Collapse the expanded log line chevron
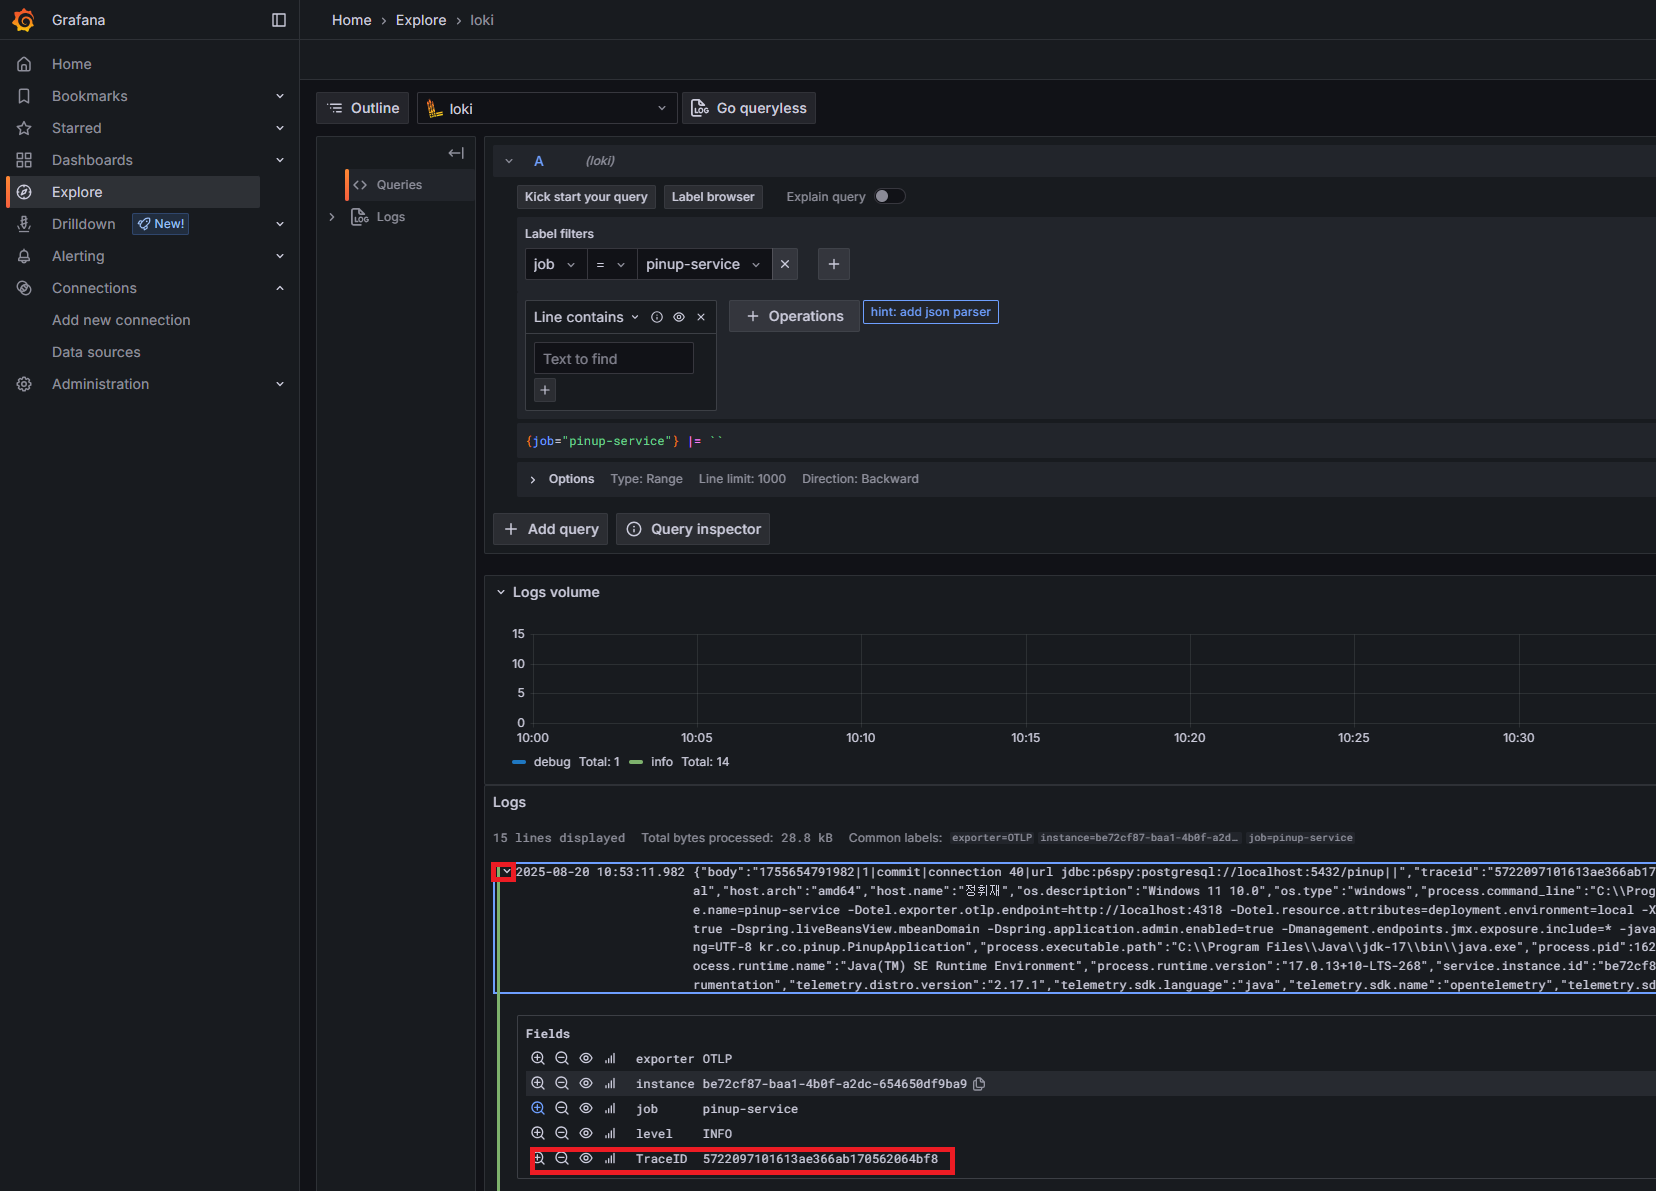Screen dimensions: 1656x1191 pos(506,872)
